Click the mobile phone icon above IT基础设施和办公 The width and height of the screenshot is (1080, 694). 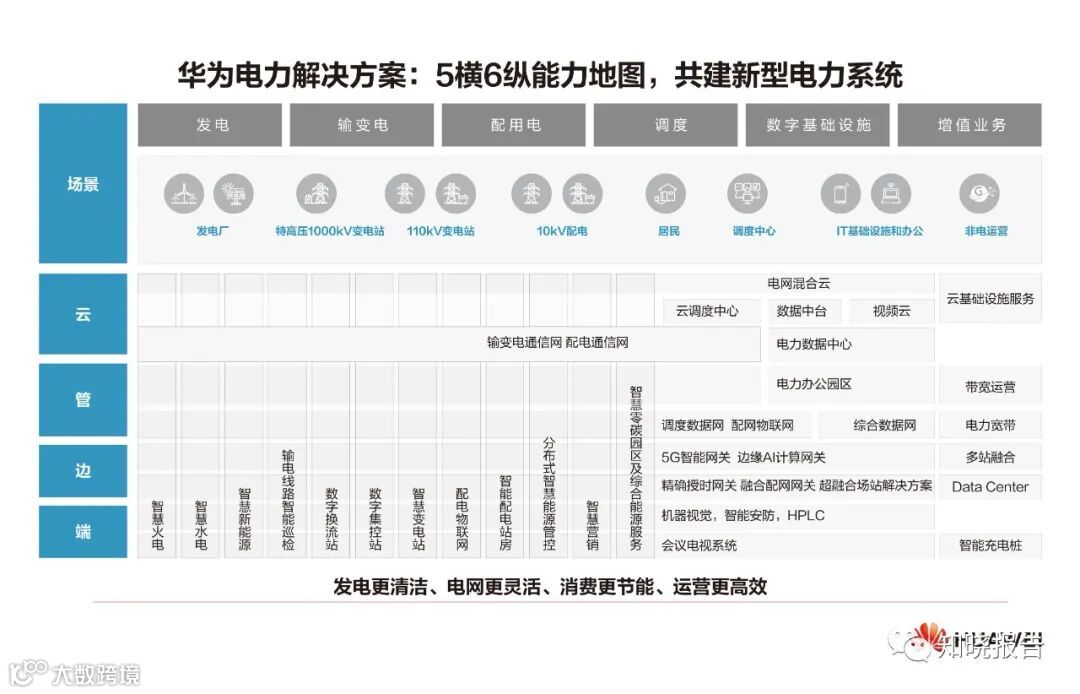click(x=841, y=193)
